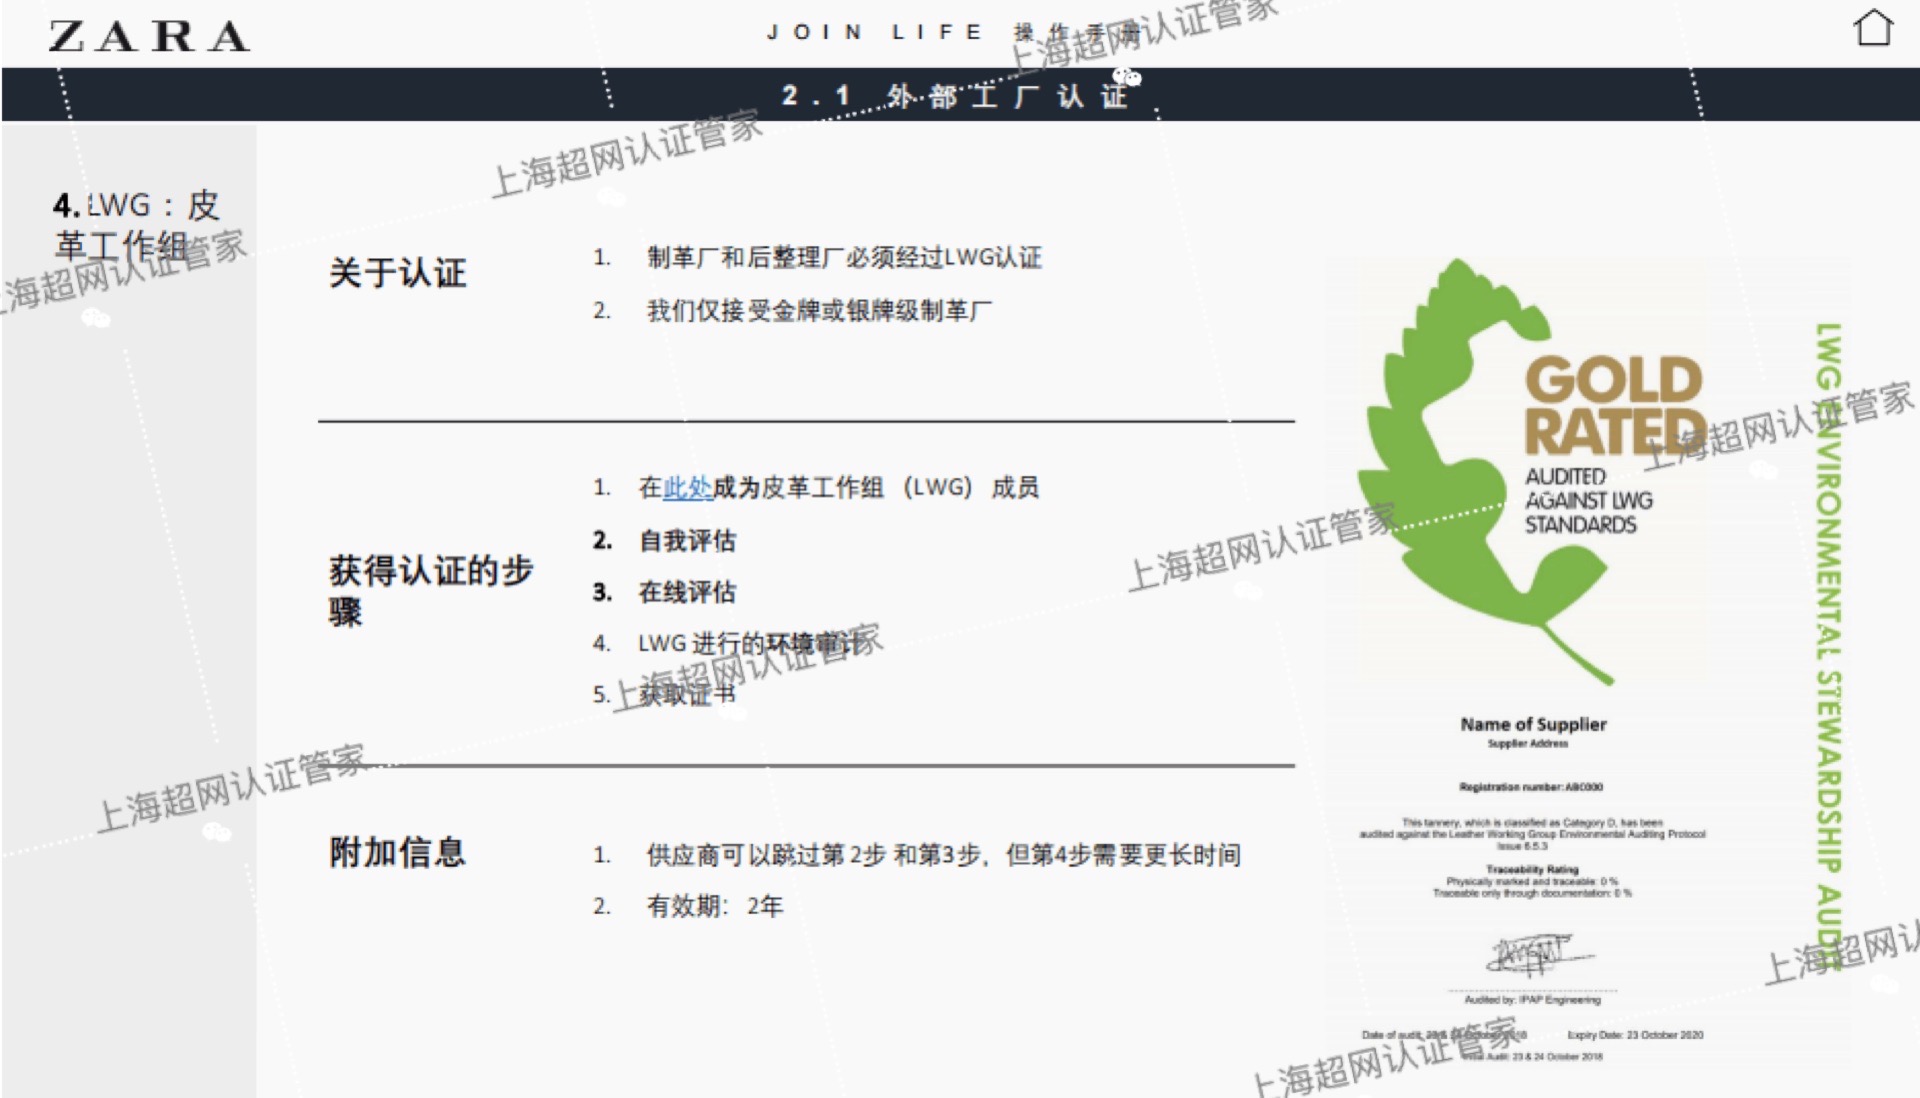
Task: Select the line '制革厂和后整理厂必须经过LWG认证'
Action: 844,257
